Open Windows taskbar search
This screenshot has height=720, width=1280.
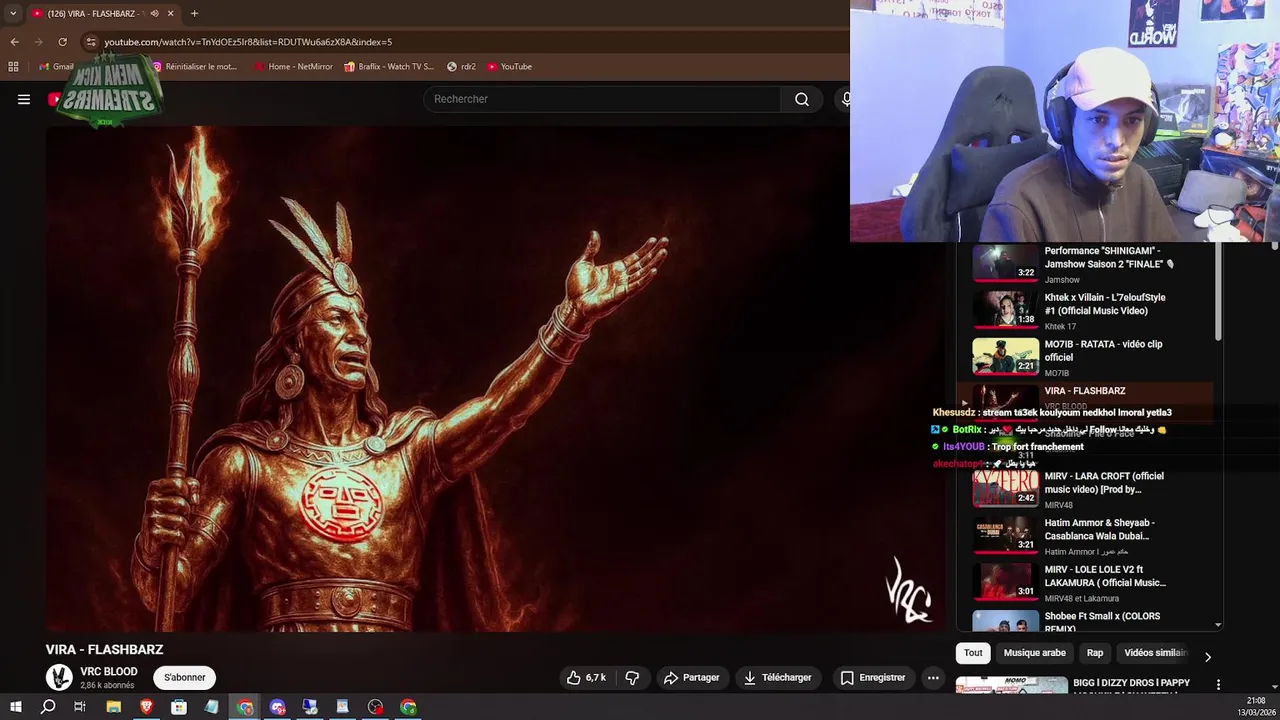[x=48, y=707]
